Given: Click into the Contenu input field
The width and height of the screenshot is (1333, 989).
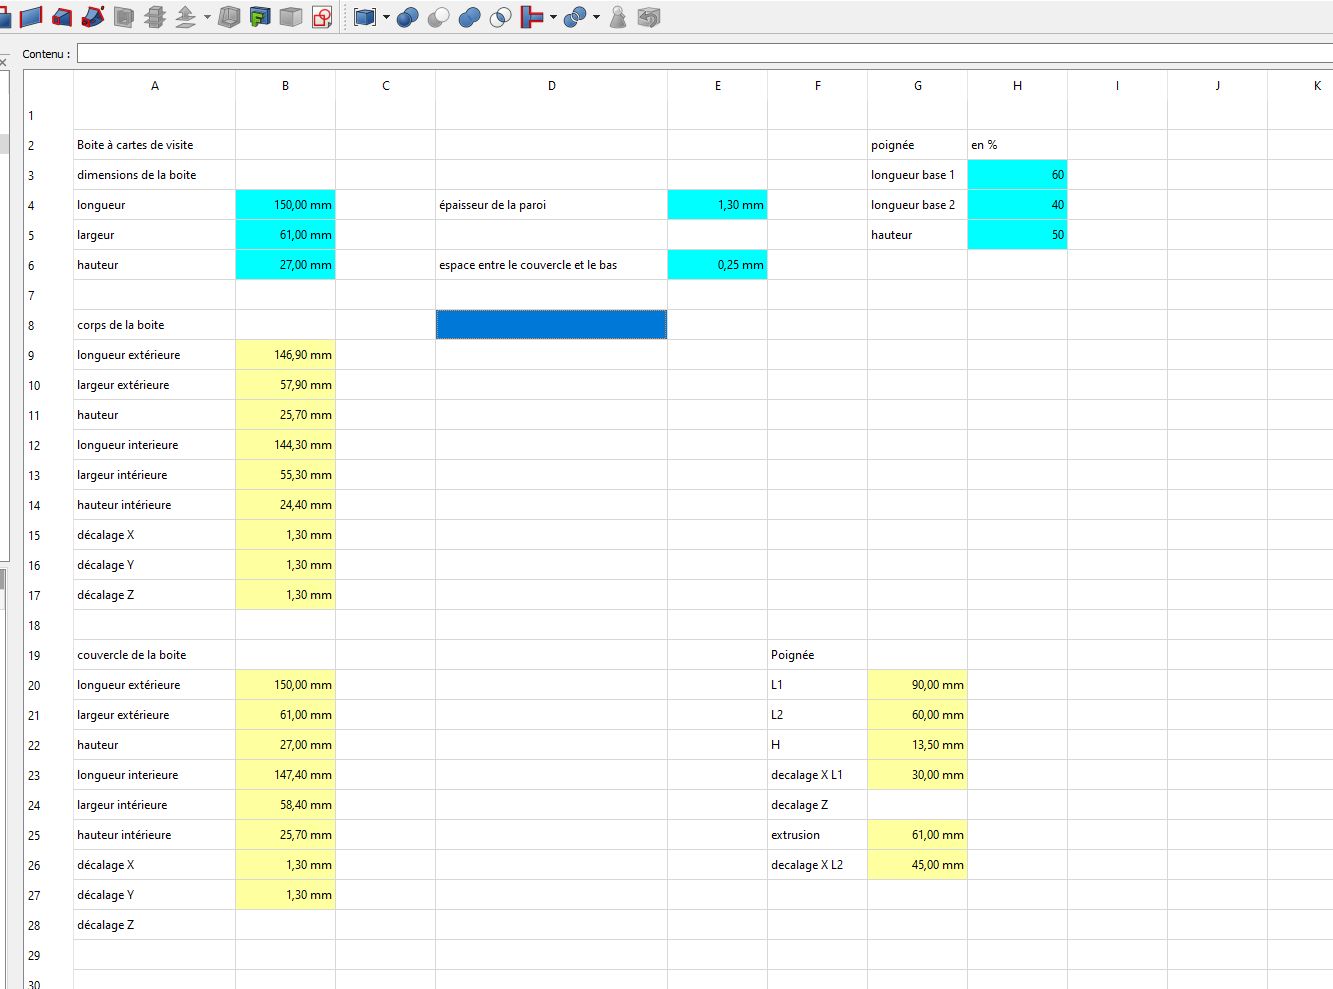Looking at the screenshot, I should [x=705, y=53].
